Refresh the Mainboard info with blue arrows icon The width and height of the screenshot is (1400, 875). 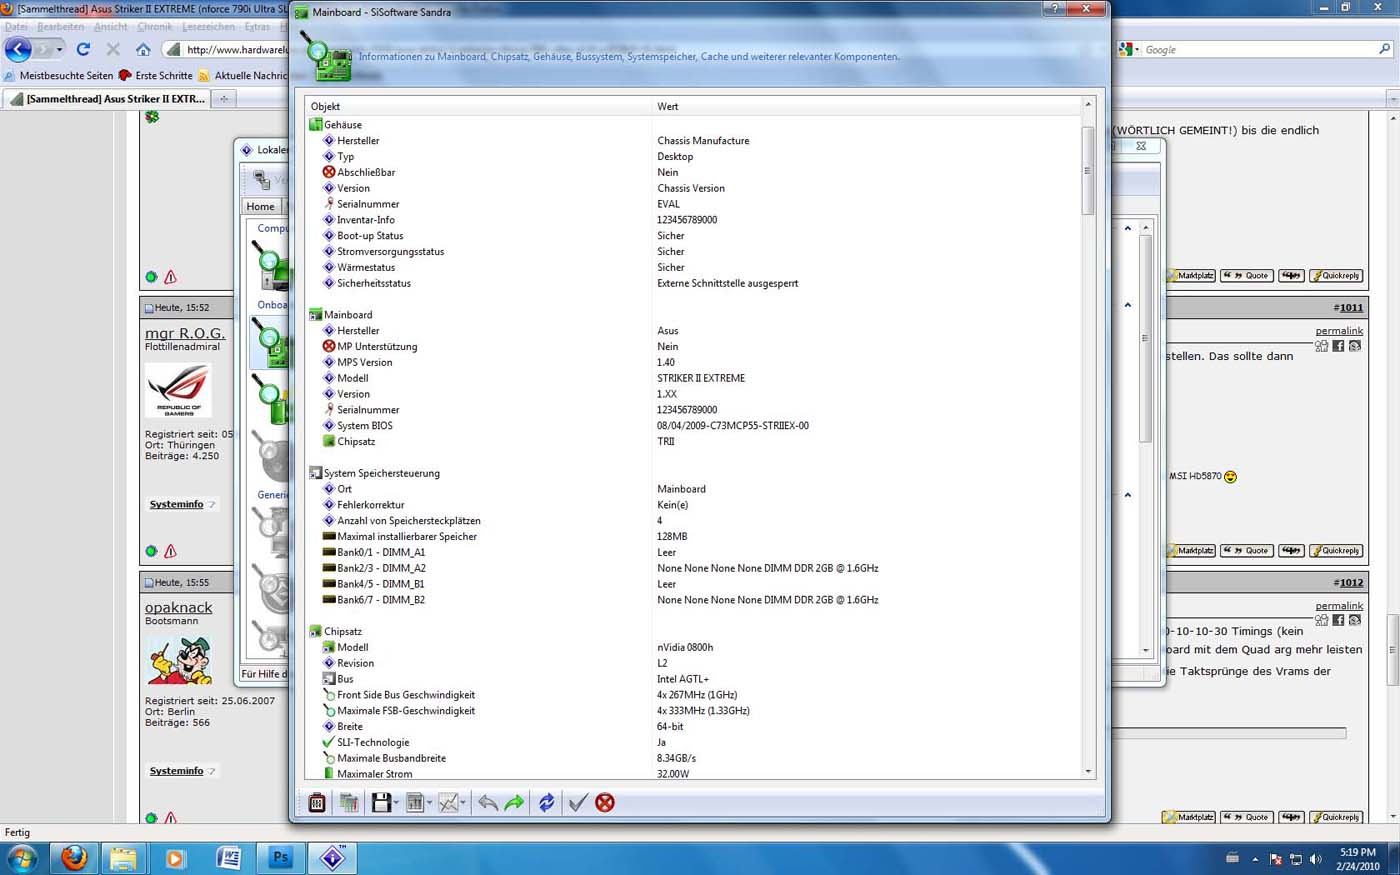[547, 803]
